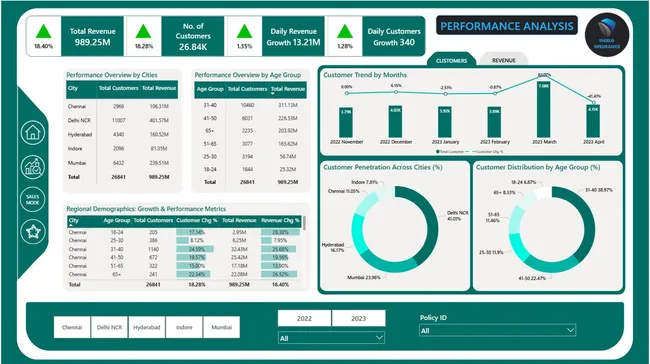
Task: Open the star badge icon in sidebar
Action: click(x=32, y=231)
